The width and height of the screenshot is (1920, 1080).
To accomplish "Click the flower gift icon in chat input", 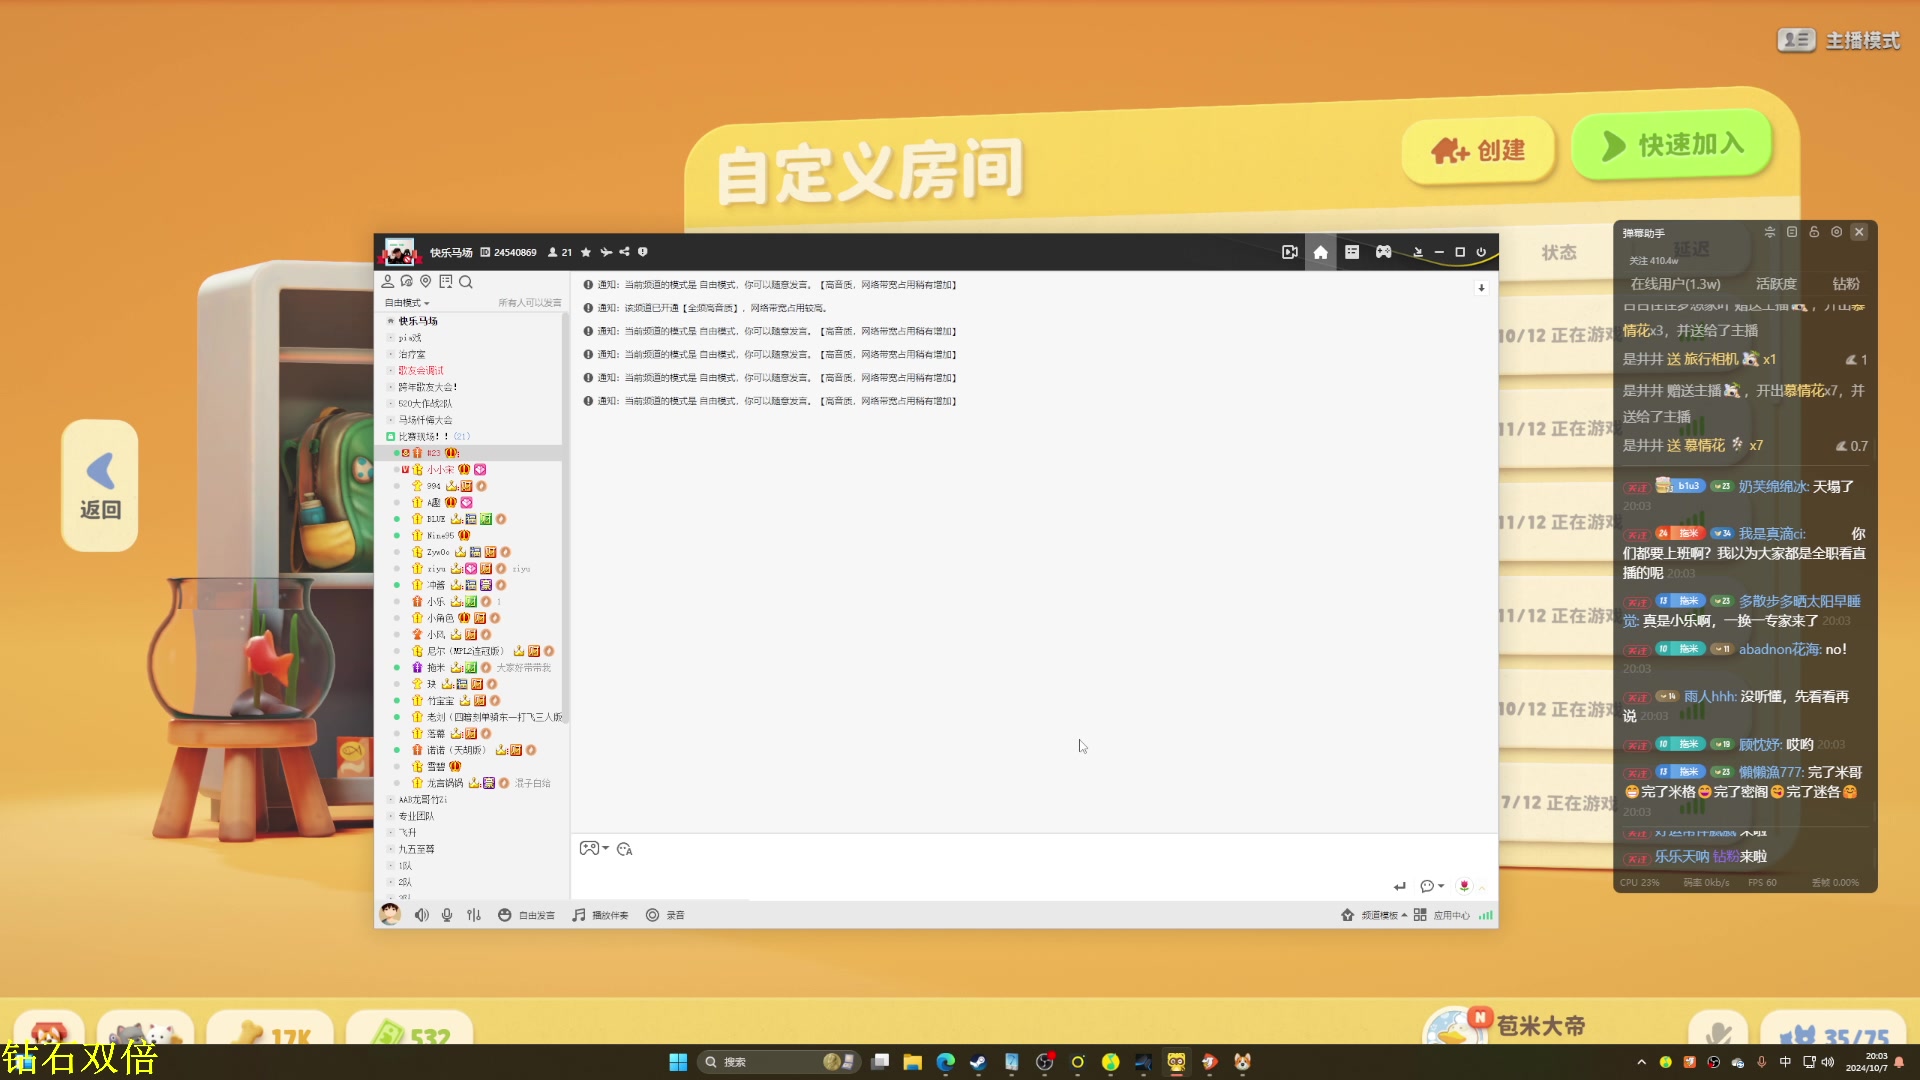I will pyautogui.click(x=1464, y=886).
